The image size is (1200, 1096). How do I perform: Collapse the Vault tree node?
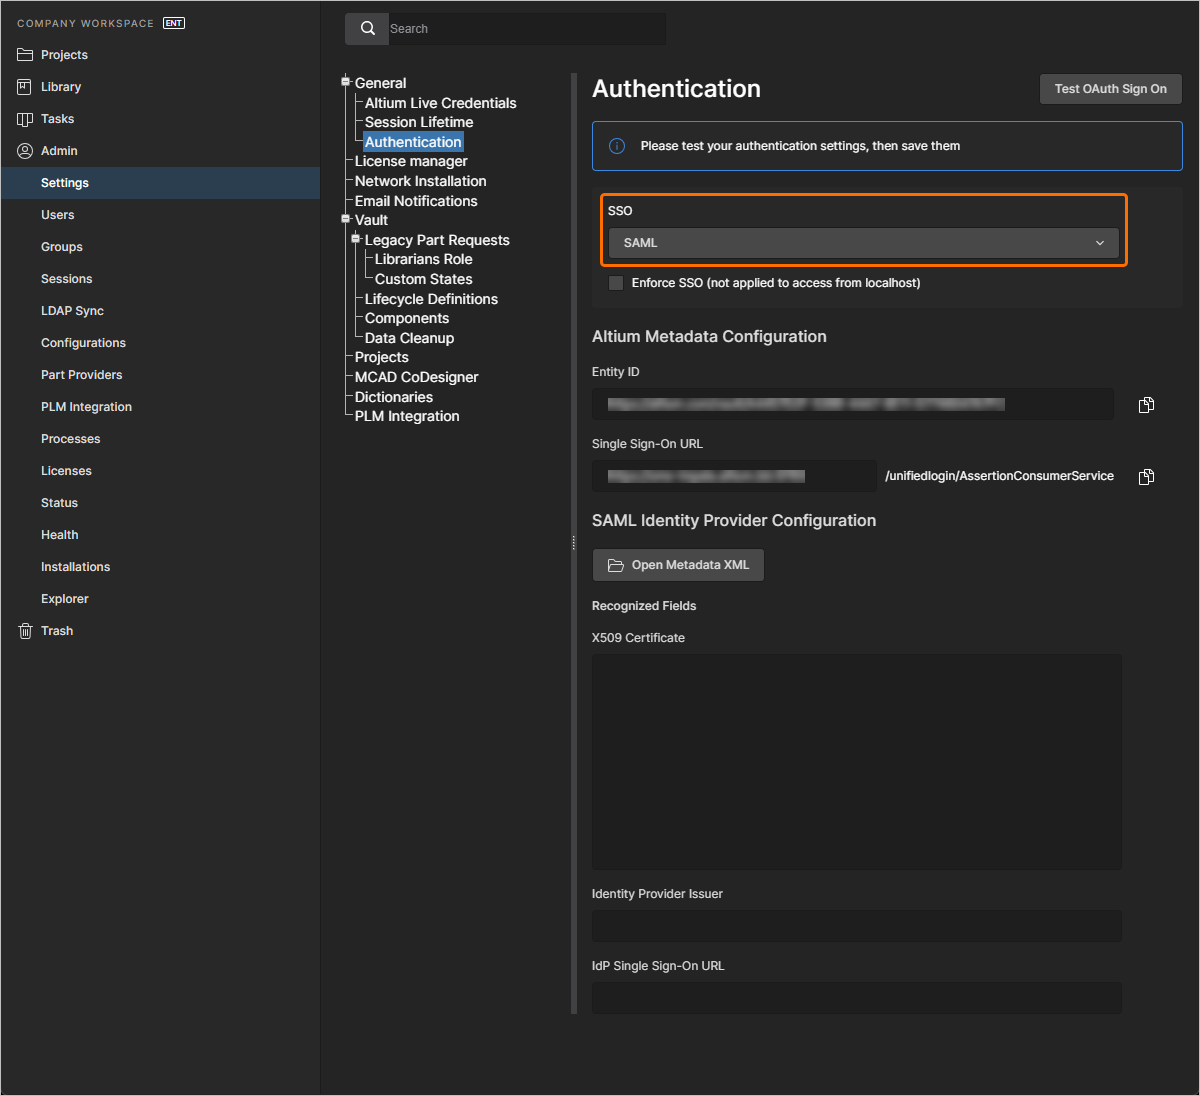coord(346,219)
